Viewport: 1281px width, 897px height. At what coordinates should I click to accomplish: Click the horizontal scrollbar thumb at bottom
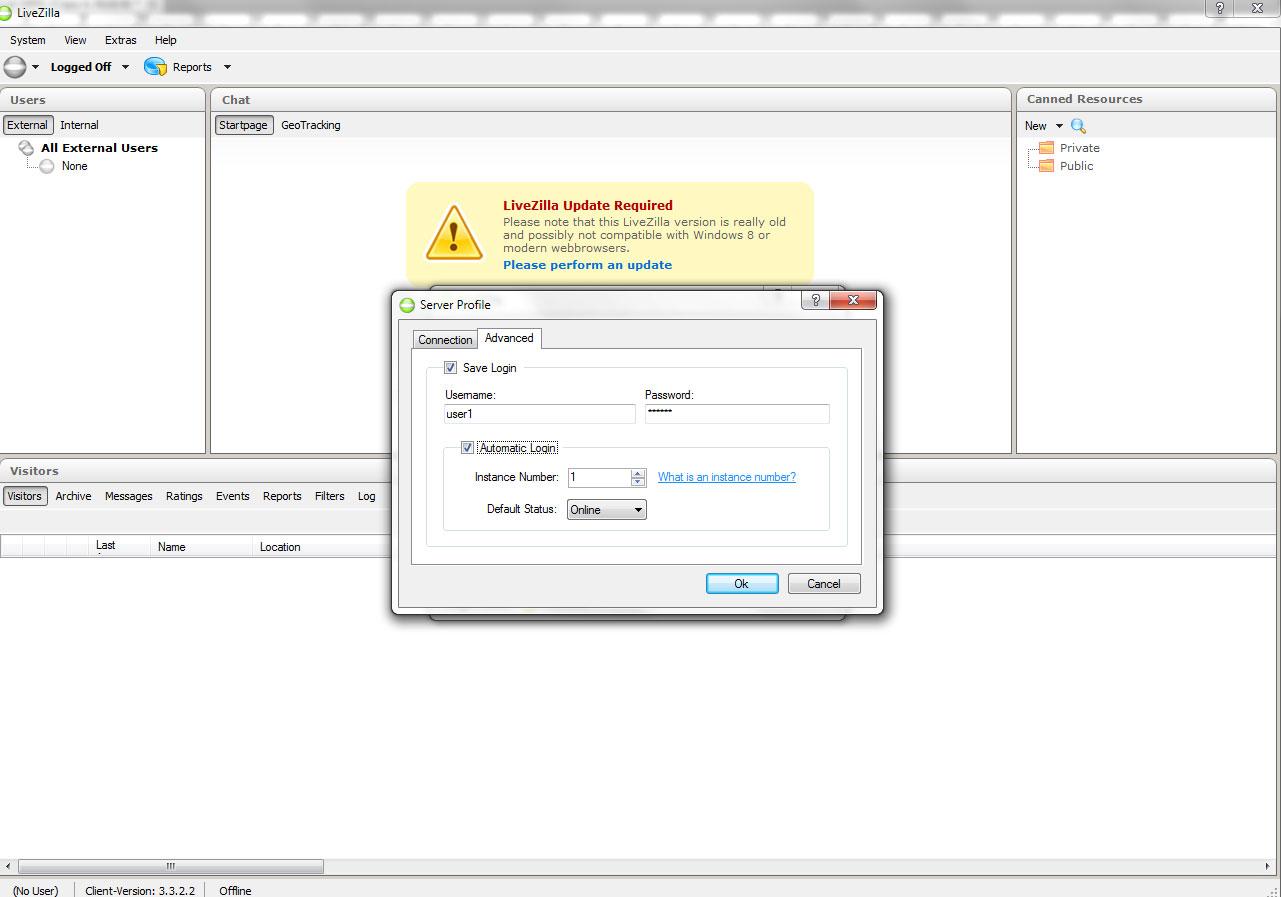pyautogui.click(x=170, y=866)
